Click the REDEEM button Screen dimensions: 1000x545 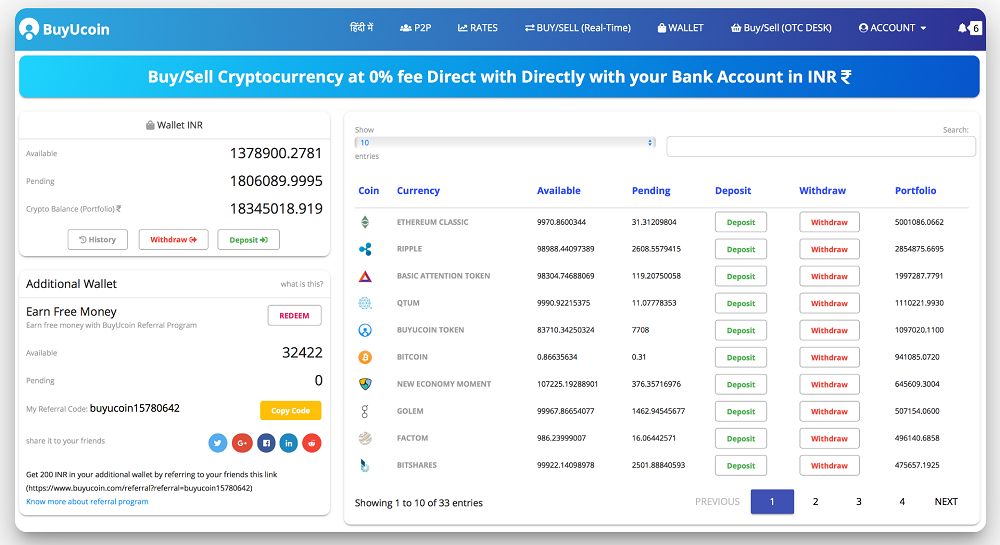(294, 316)
